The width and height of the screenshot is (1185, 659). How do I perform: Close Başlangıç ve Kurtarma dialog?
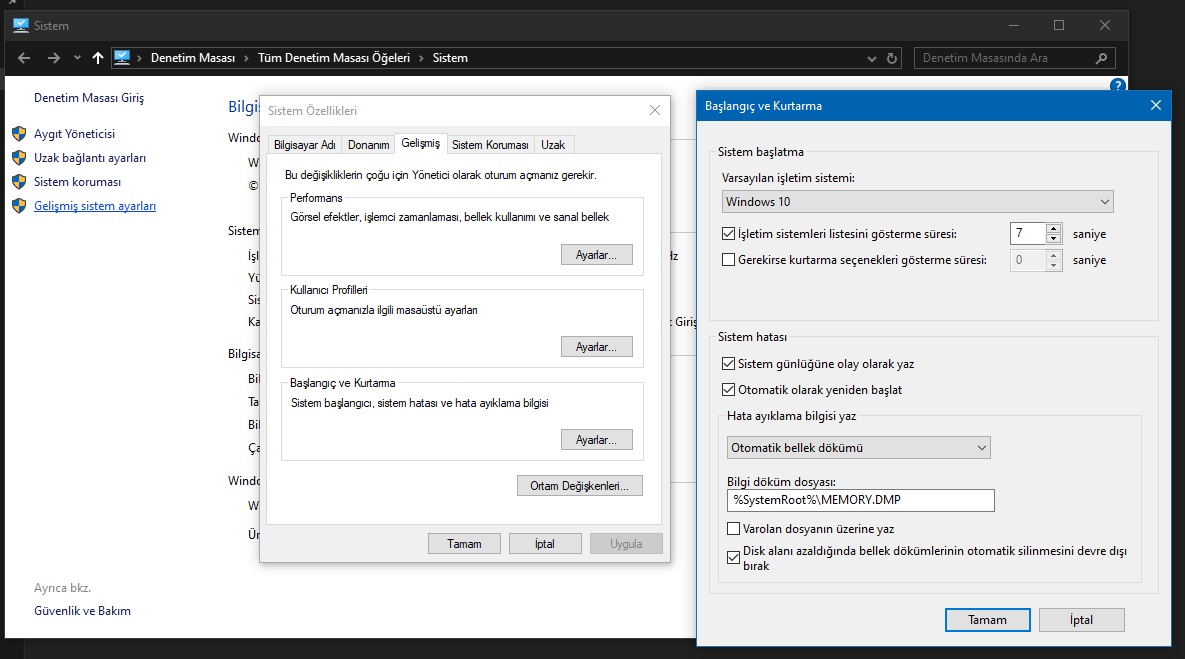coord(1156,106)
